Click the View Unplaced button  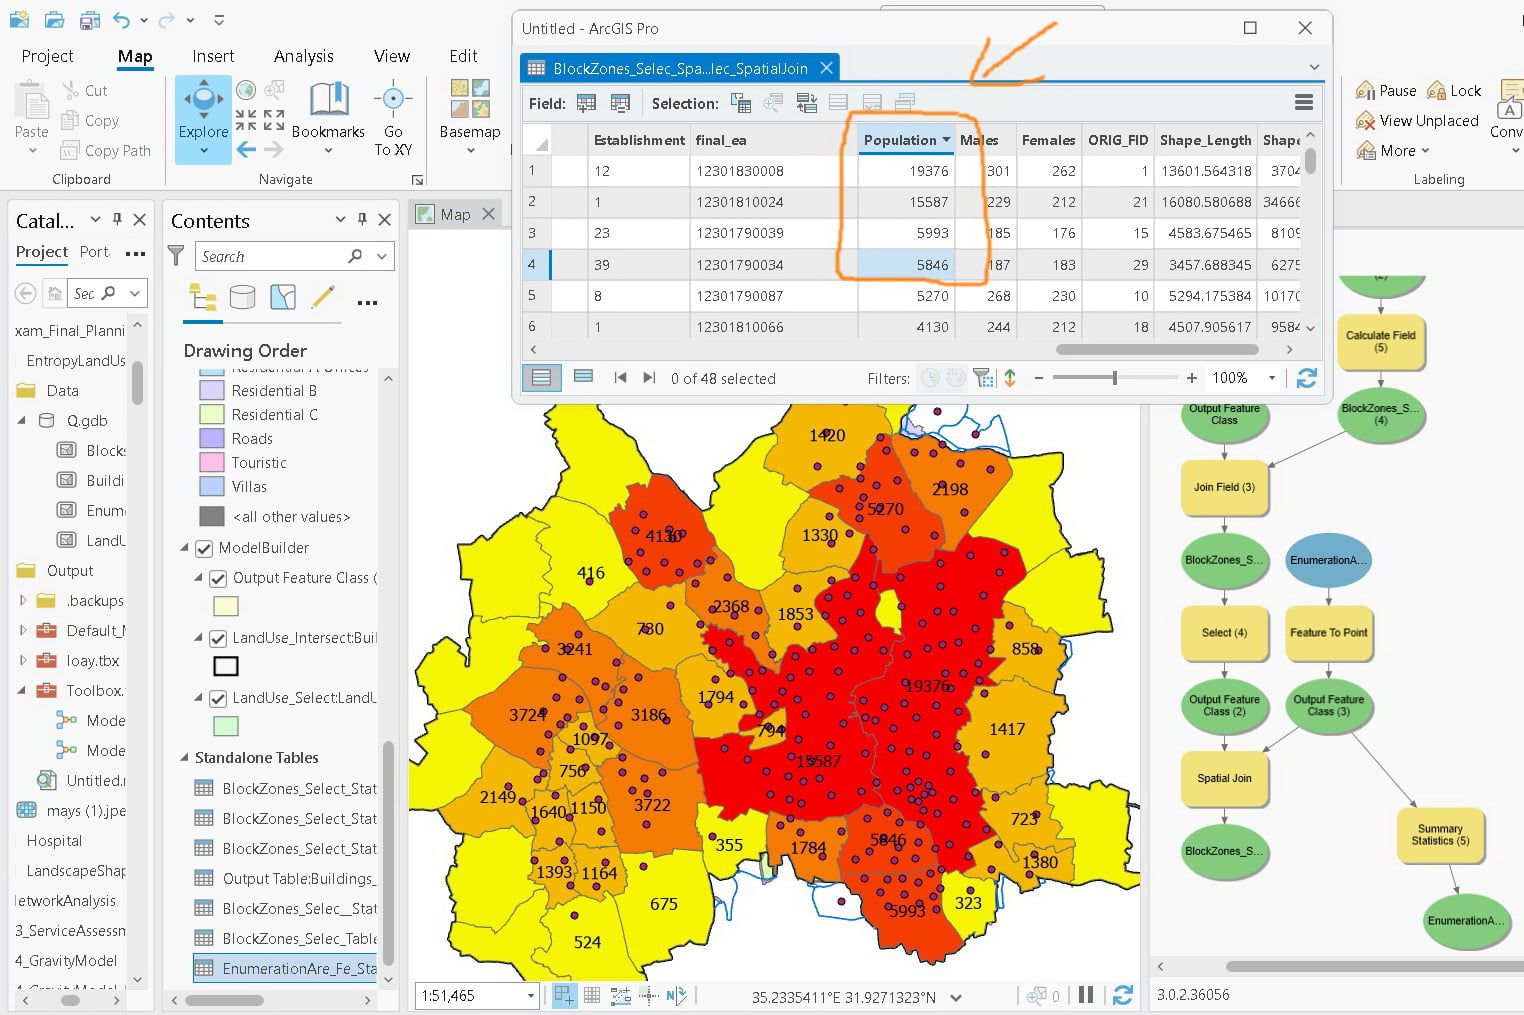[1417, 121]
